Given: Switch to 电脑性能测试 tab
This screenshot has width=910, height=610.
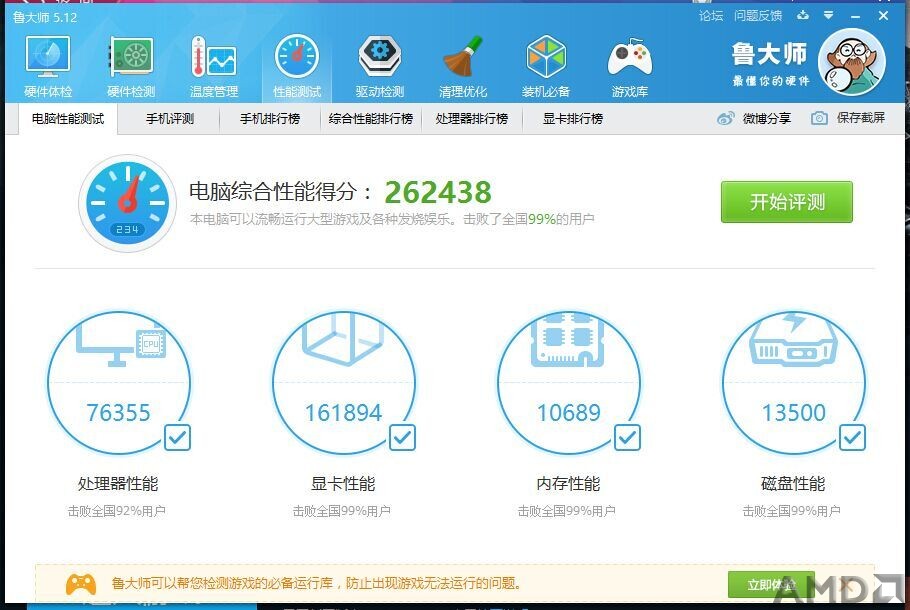Looking at the screenshot, I should click(68, 119).
